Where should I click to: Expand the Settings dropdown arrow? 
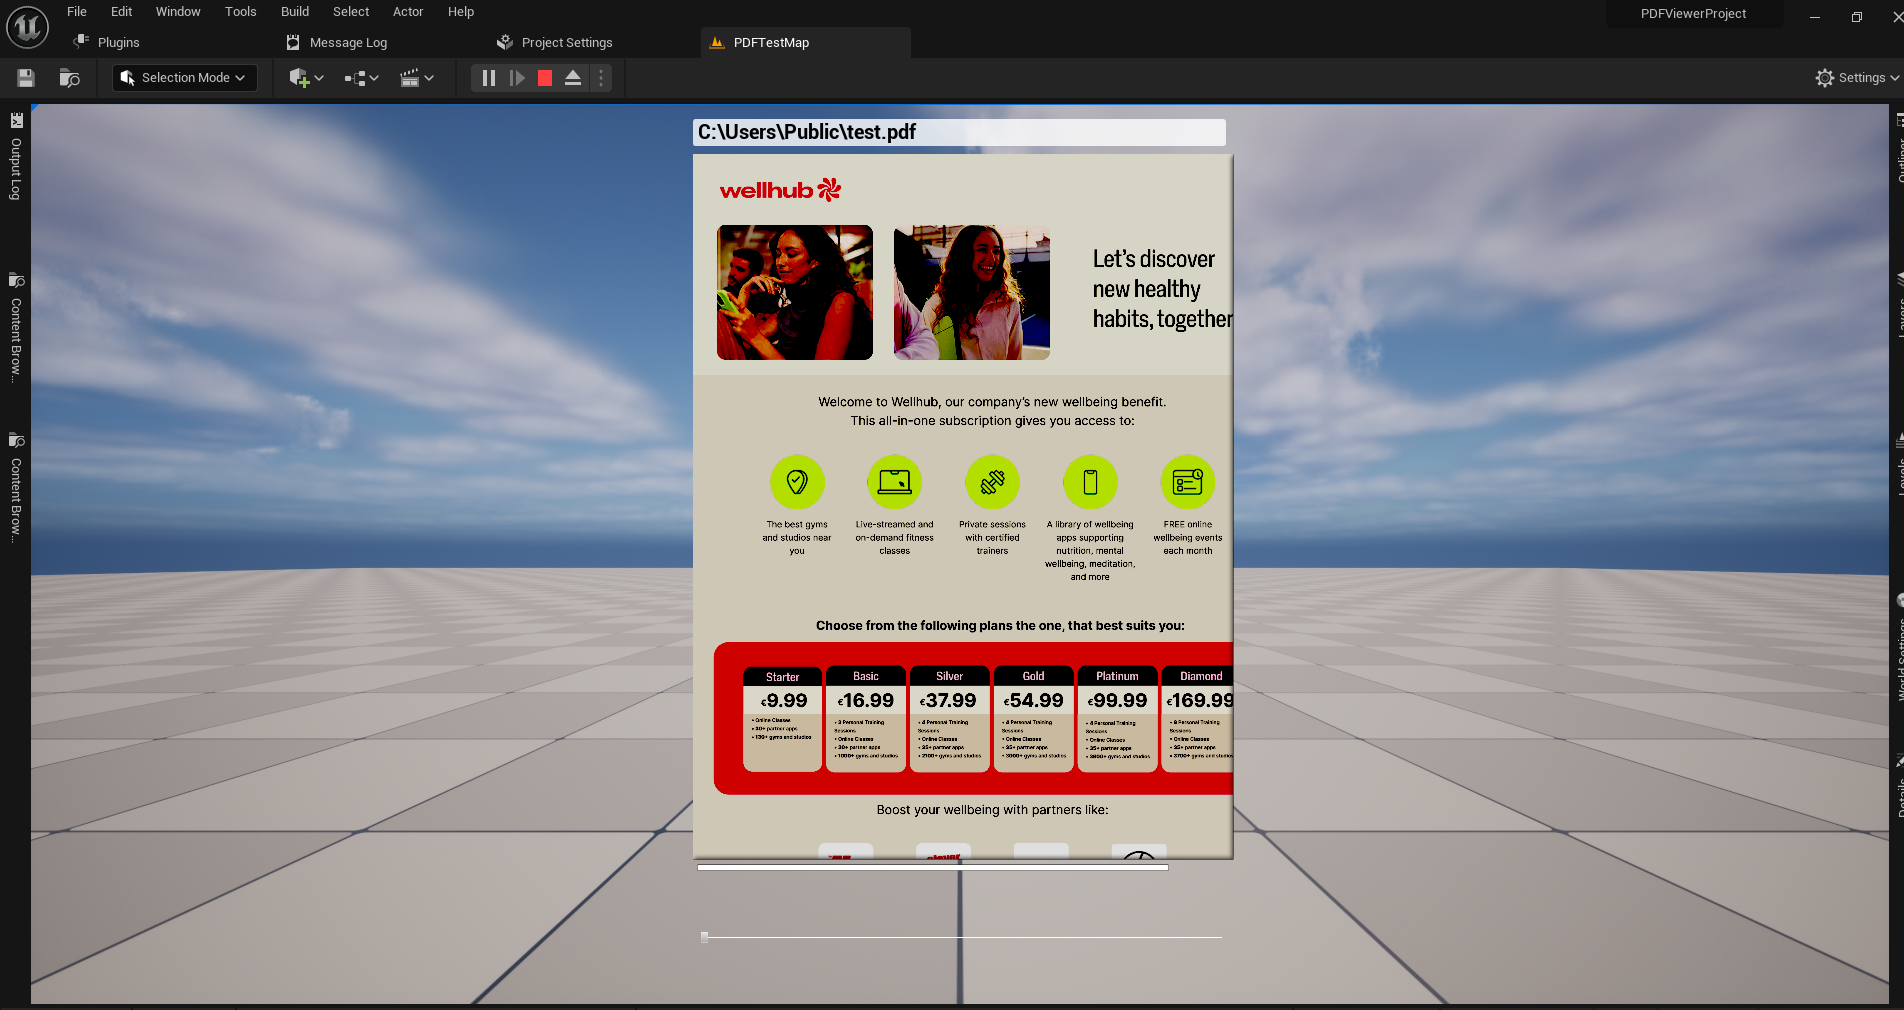click(1894, 78)
